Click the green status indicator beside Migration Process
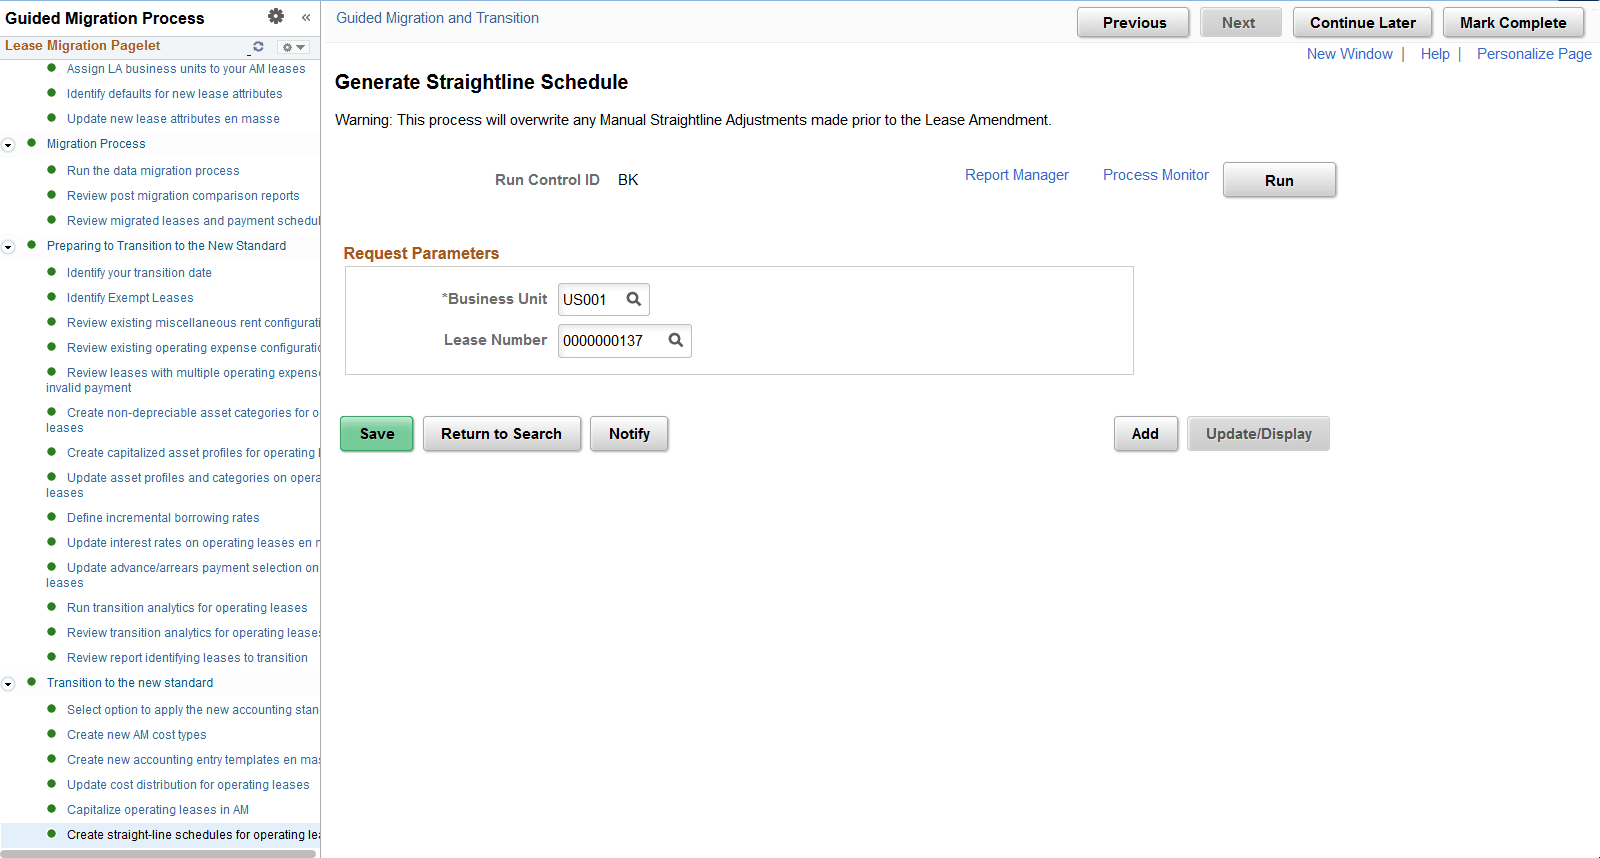 33,143
